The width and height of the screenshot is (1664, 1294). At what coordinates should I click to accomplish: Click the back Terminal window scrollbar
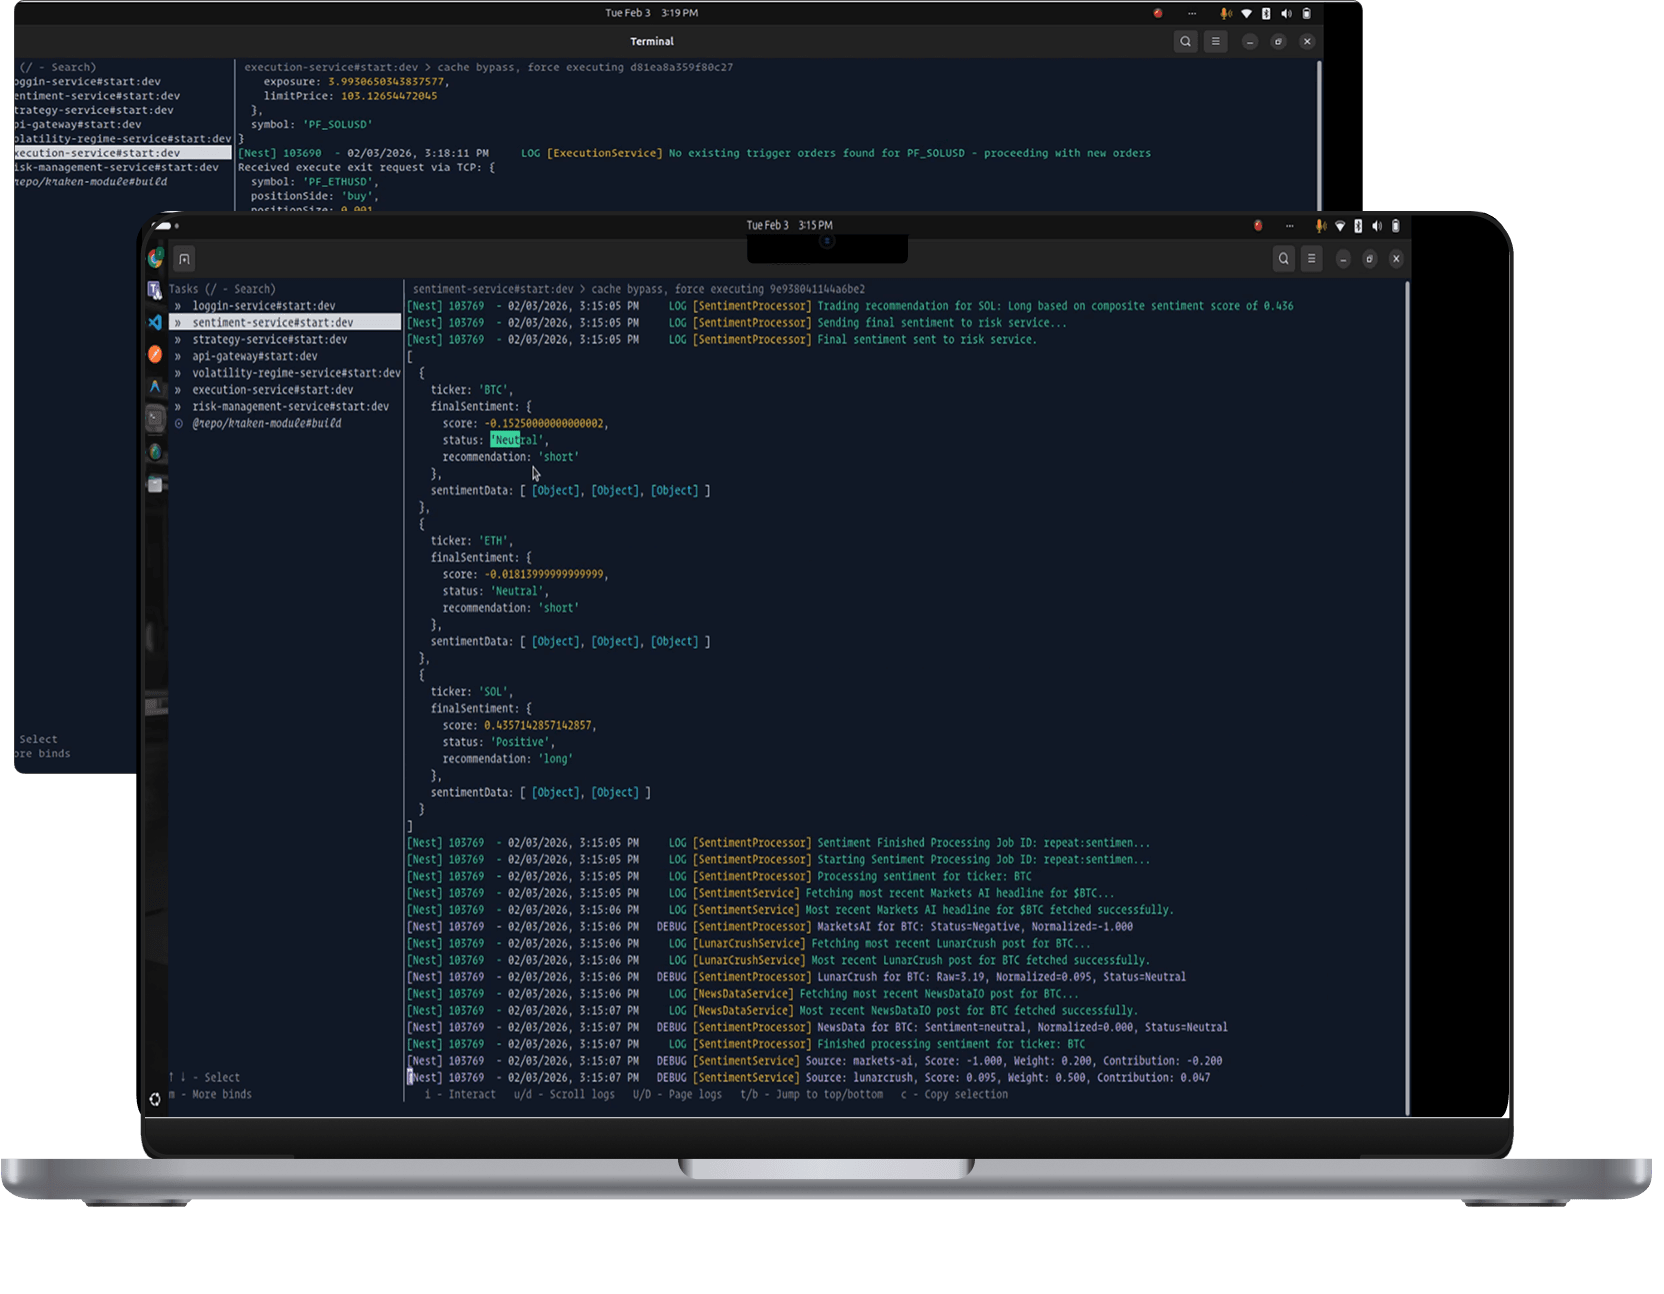pyautogui.click(x=1320, y=135)
